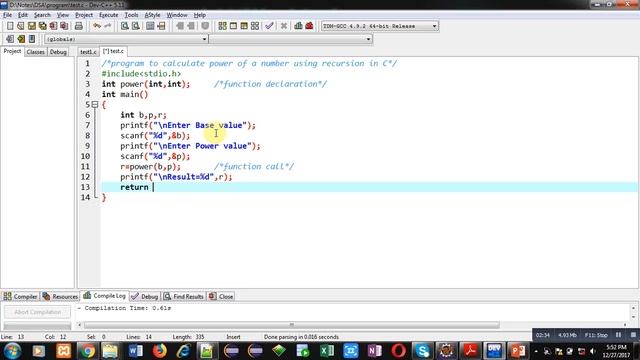
Task: Click the Debug checkmark icon
Action: [269, 26]
